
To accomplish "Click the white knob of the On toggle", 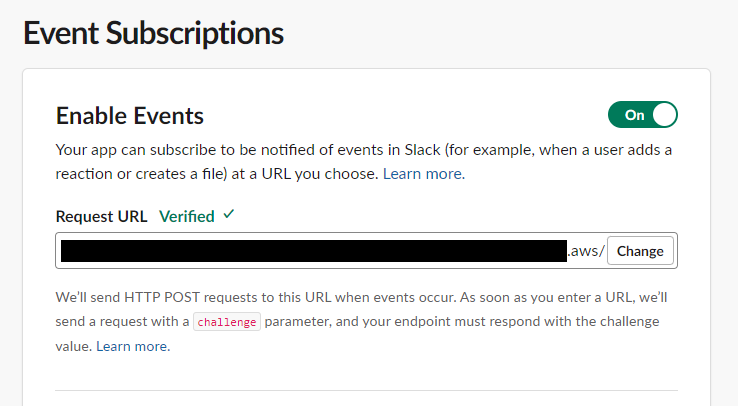I will (664, 115).
